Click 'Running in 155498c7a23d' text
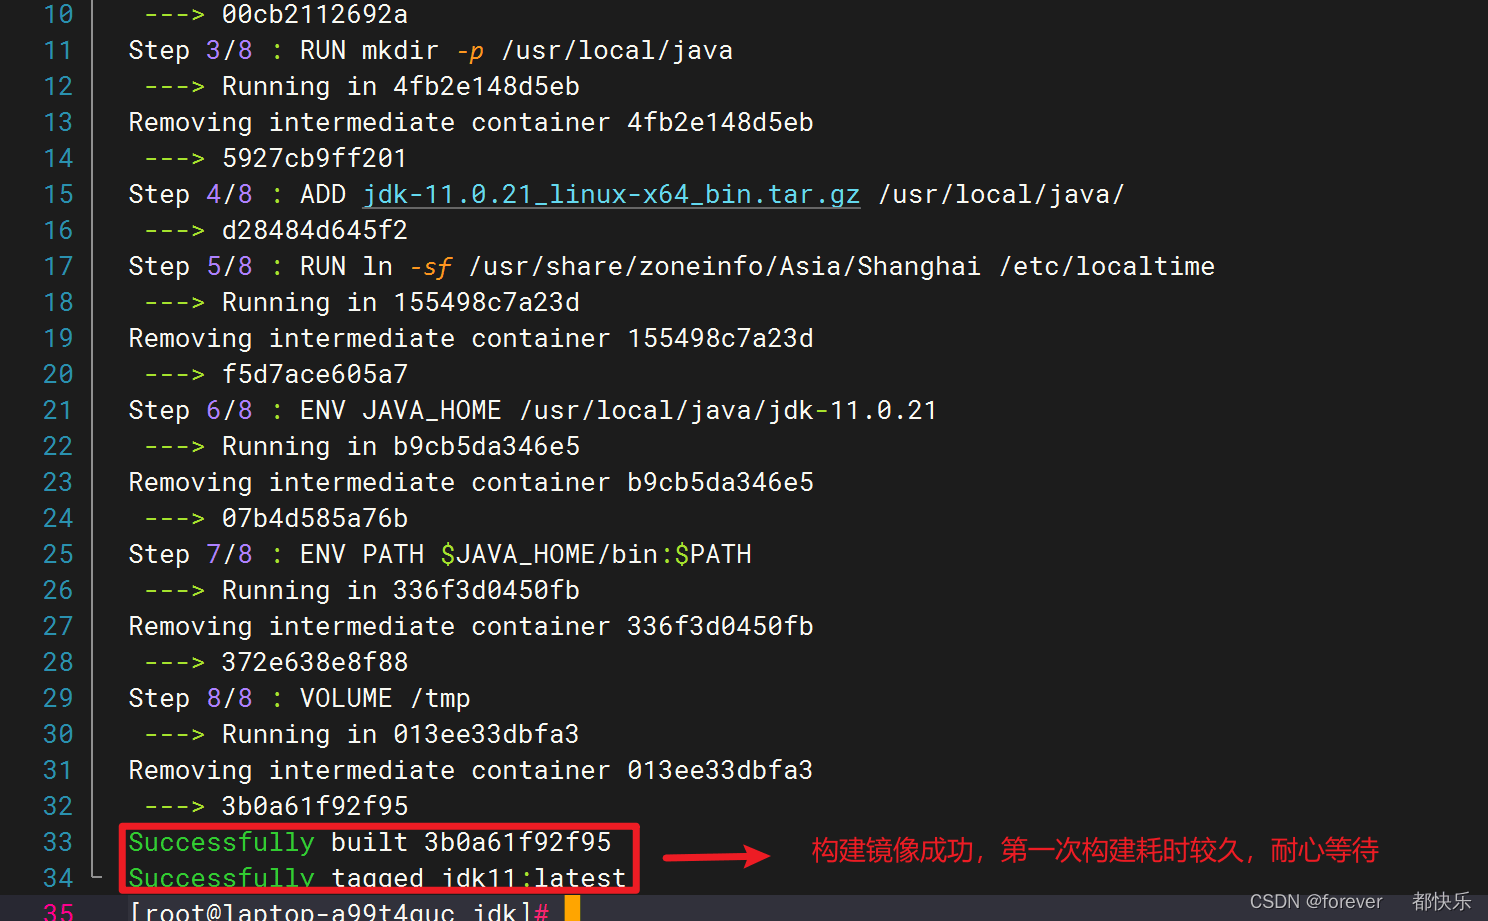1488x921 pixels. pos(401,302)
